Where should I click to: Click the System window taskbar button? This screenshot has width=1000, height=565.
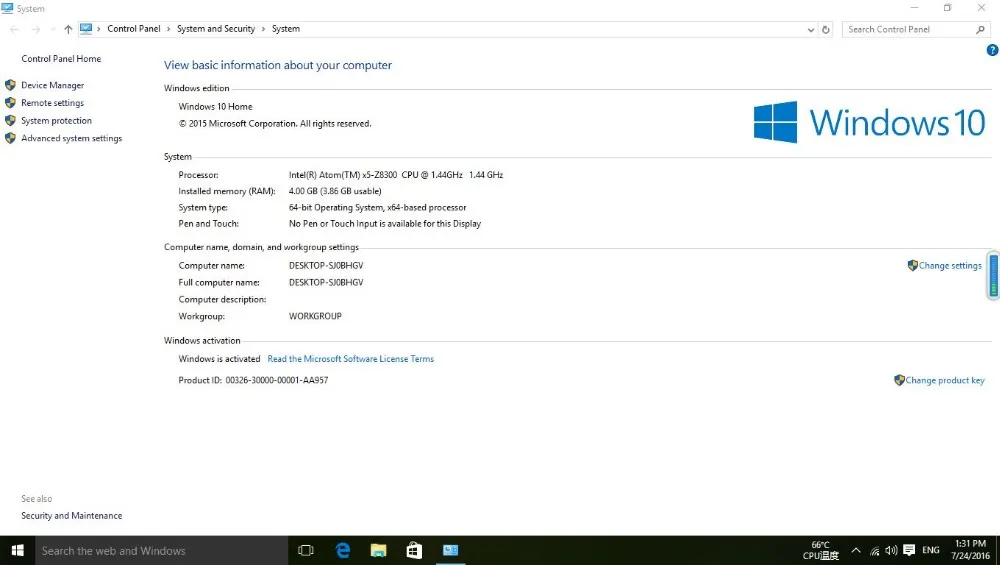click(x=450, y=550)
